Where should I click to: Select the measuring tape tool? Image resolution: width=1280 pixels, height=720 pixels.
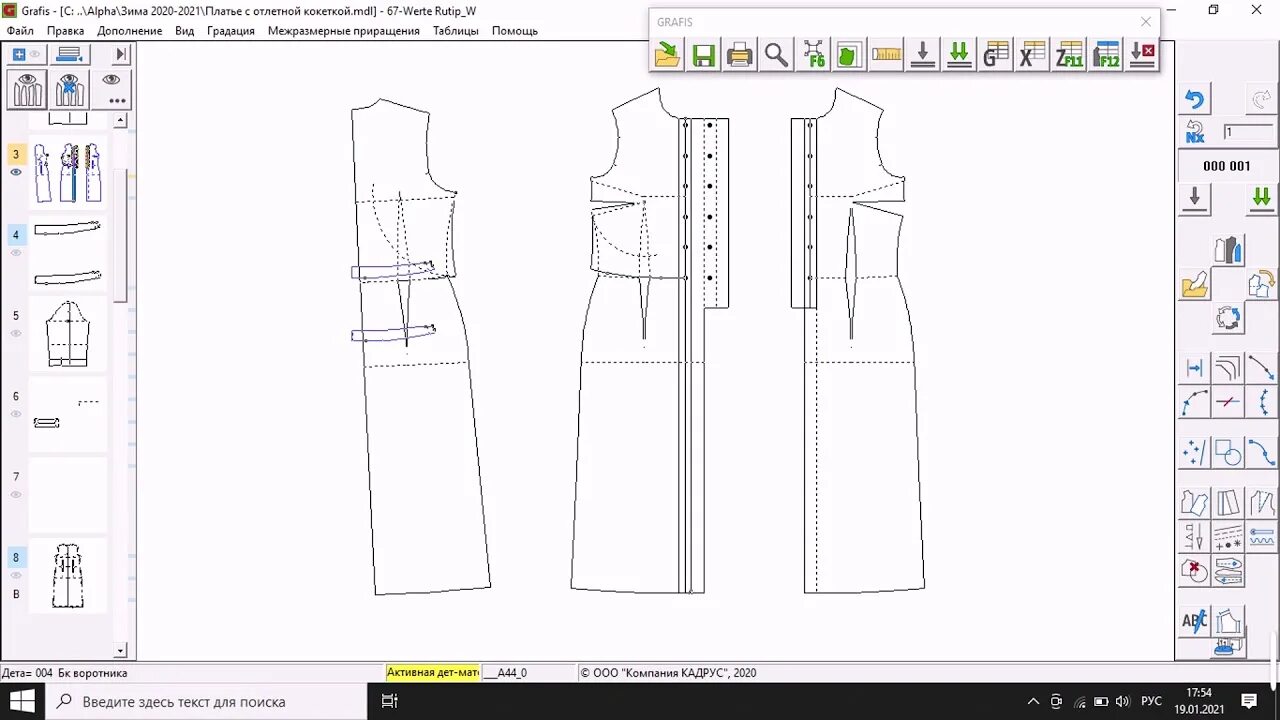point(886,55)
